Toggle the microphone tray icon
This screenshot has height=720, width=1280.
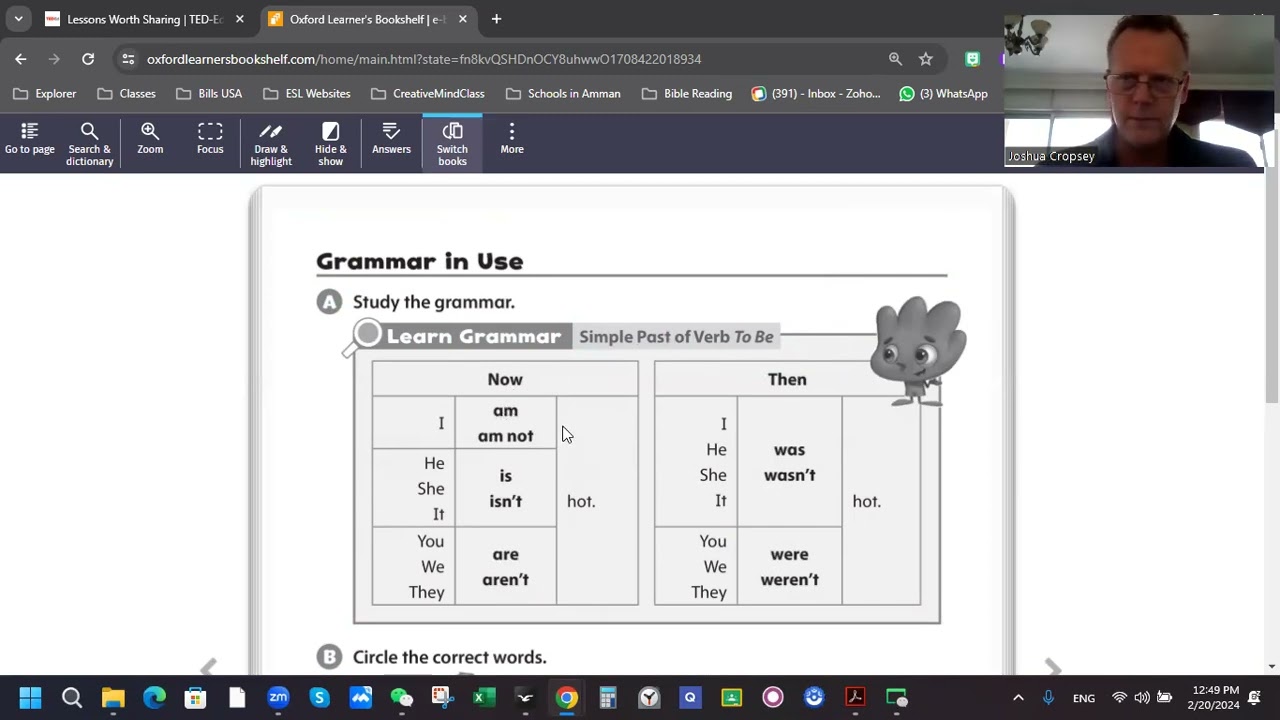pyautogui.click(x=1048, y=698)
